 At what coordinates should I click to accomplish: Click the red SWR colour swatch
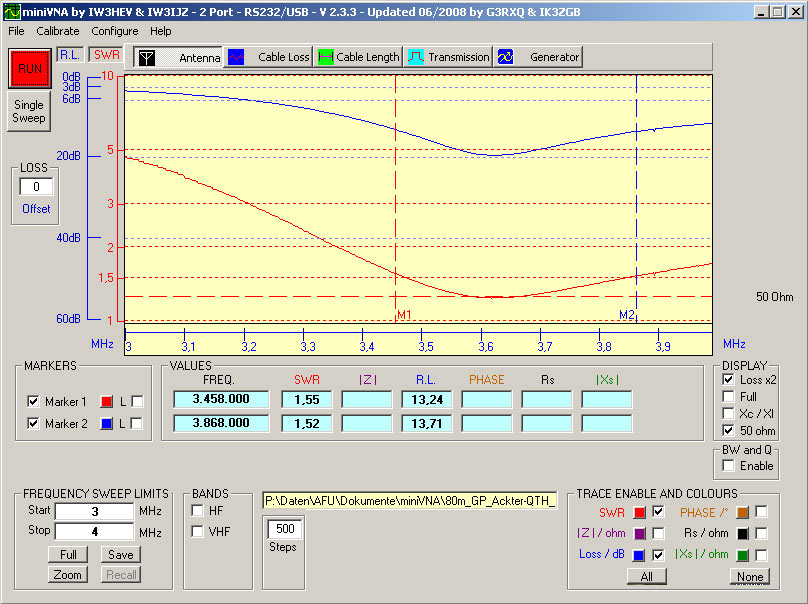(639, 512)
